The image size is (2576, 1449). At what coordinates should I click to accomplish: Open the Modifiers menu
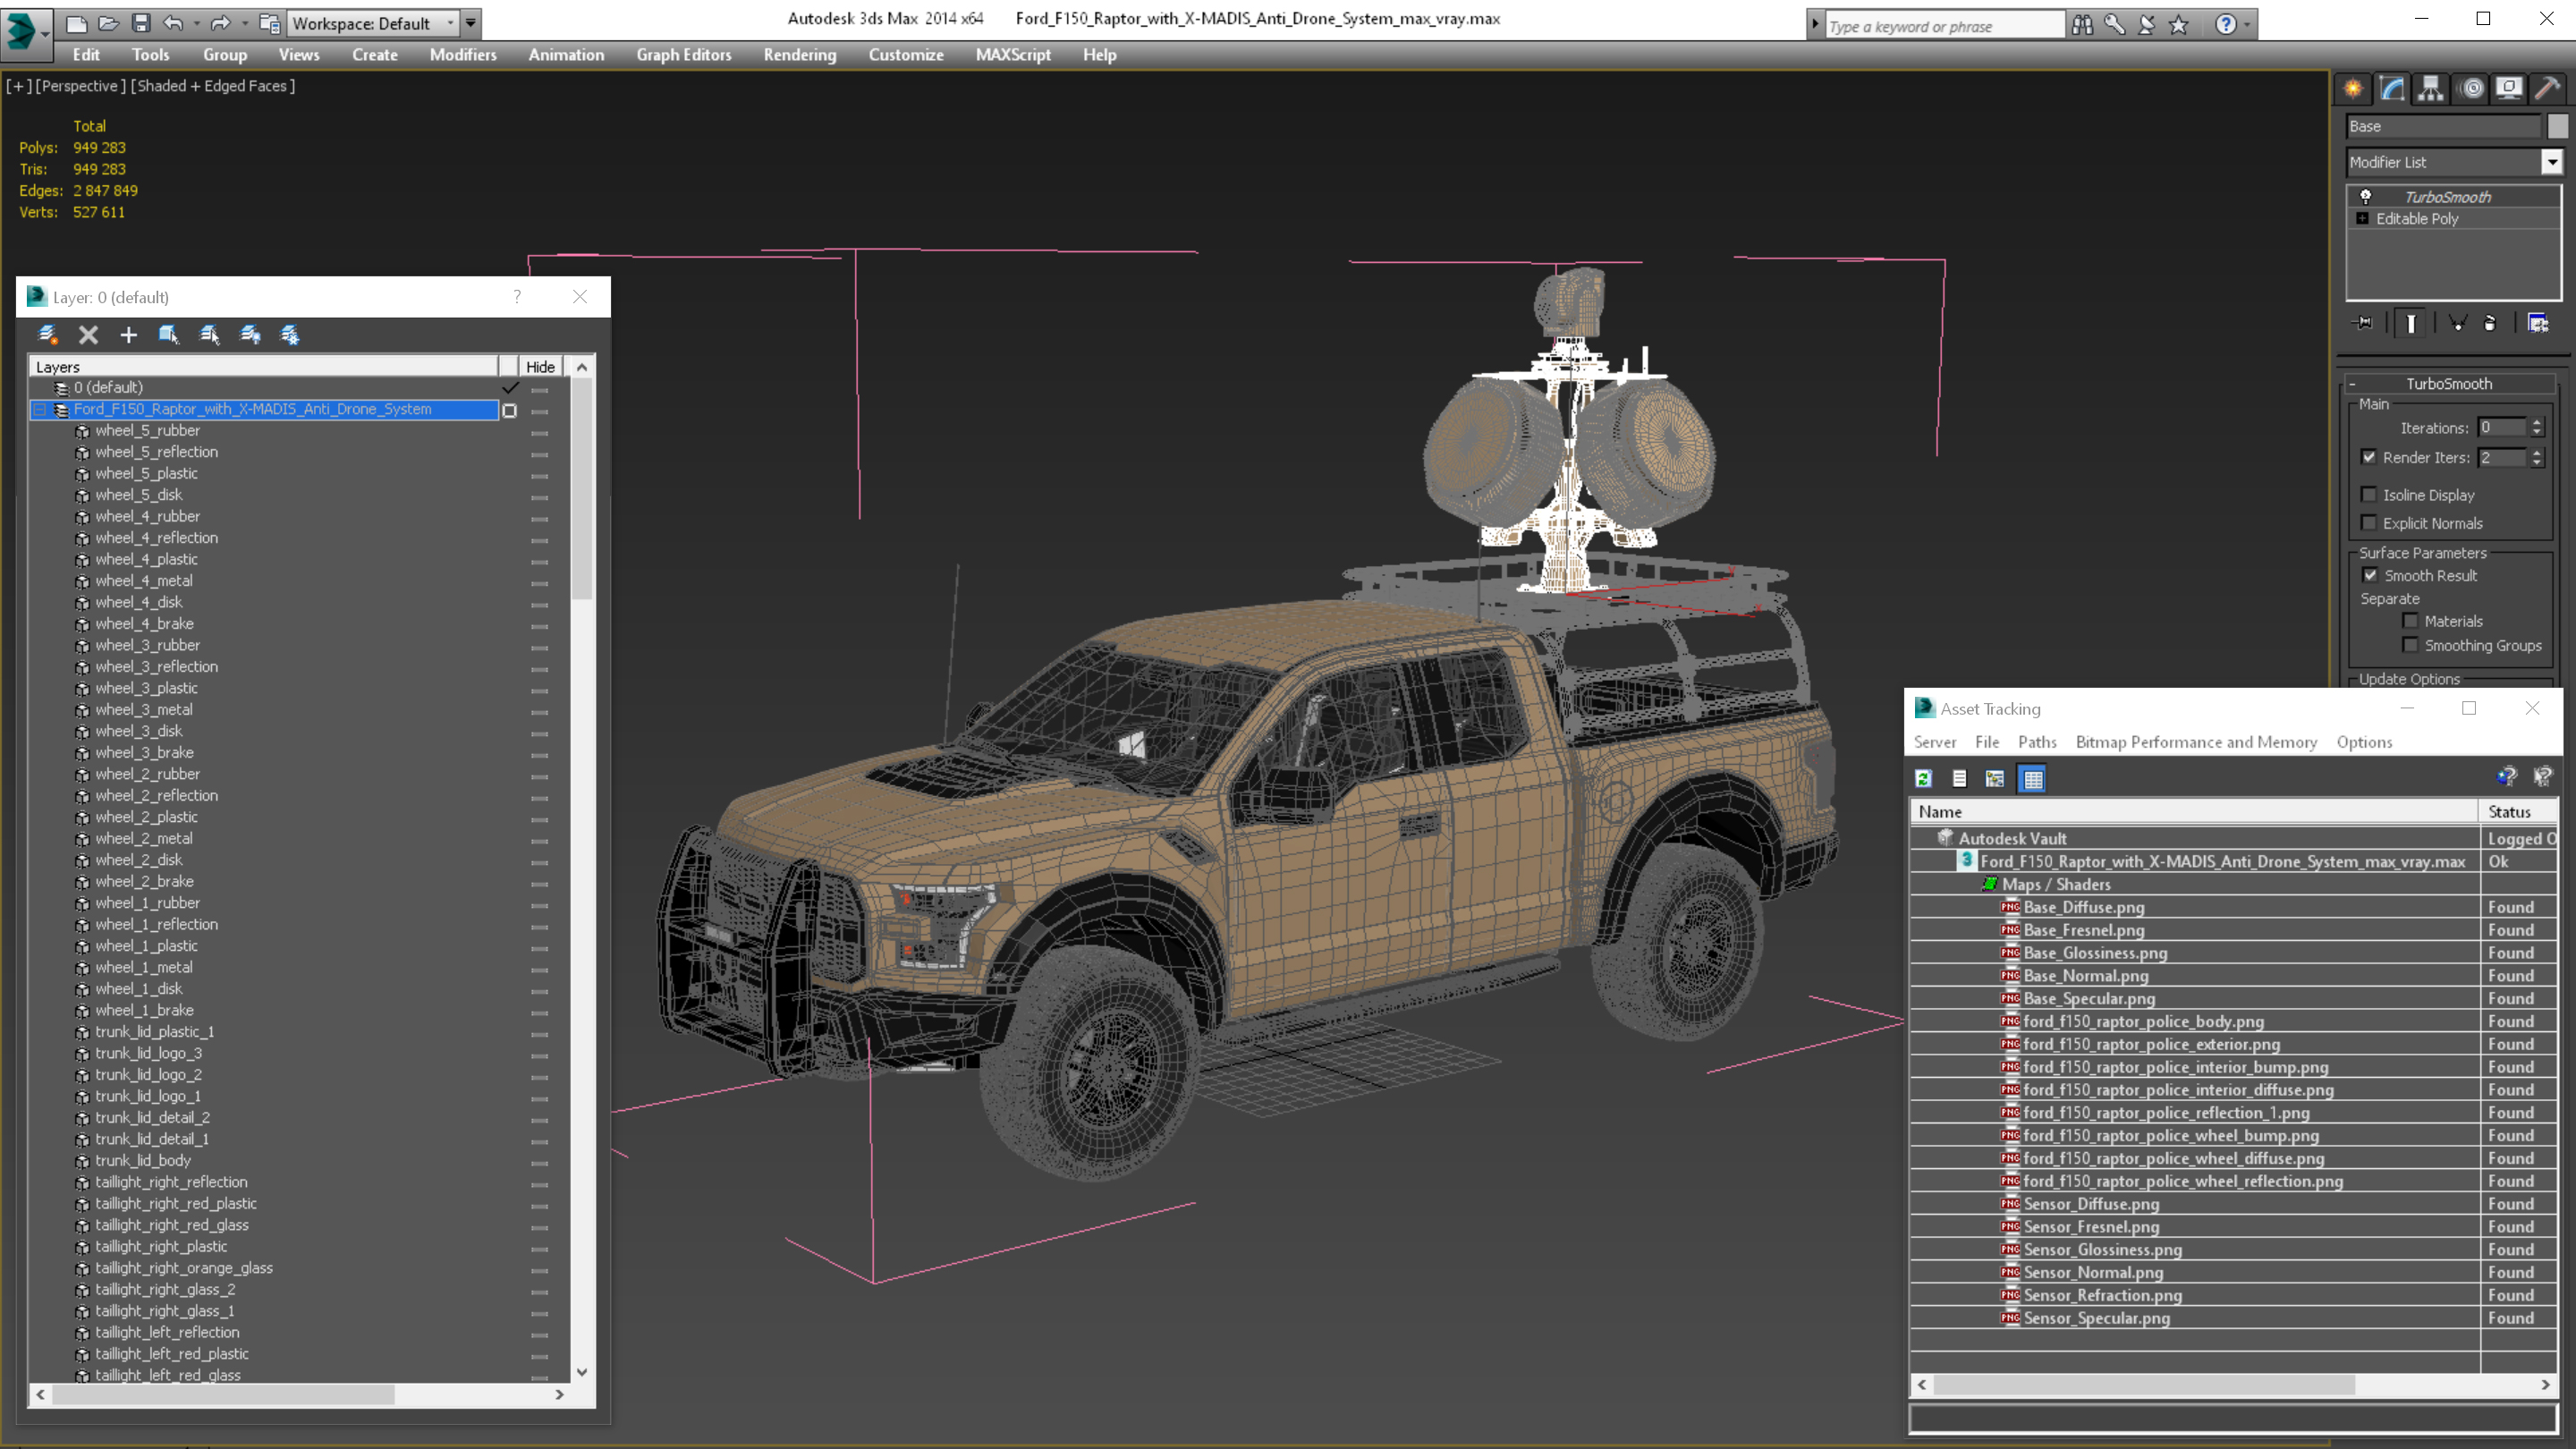(463, 55)
